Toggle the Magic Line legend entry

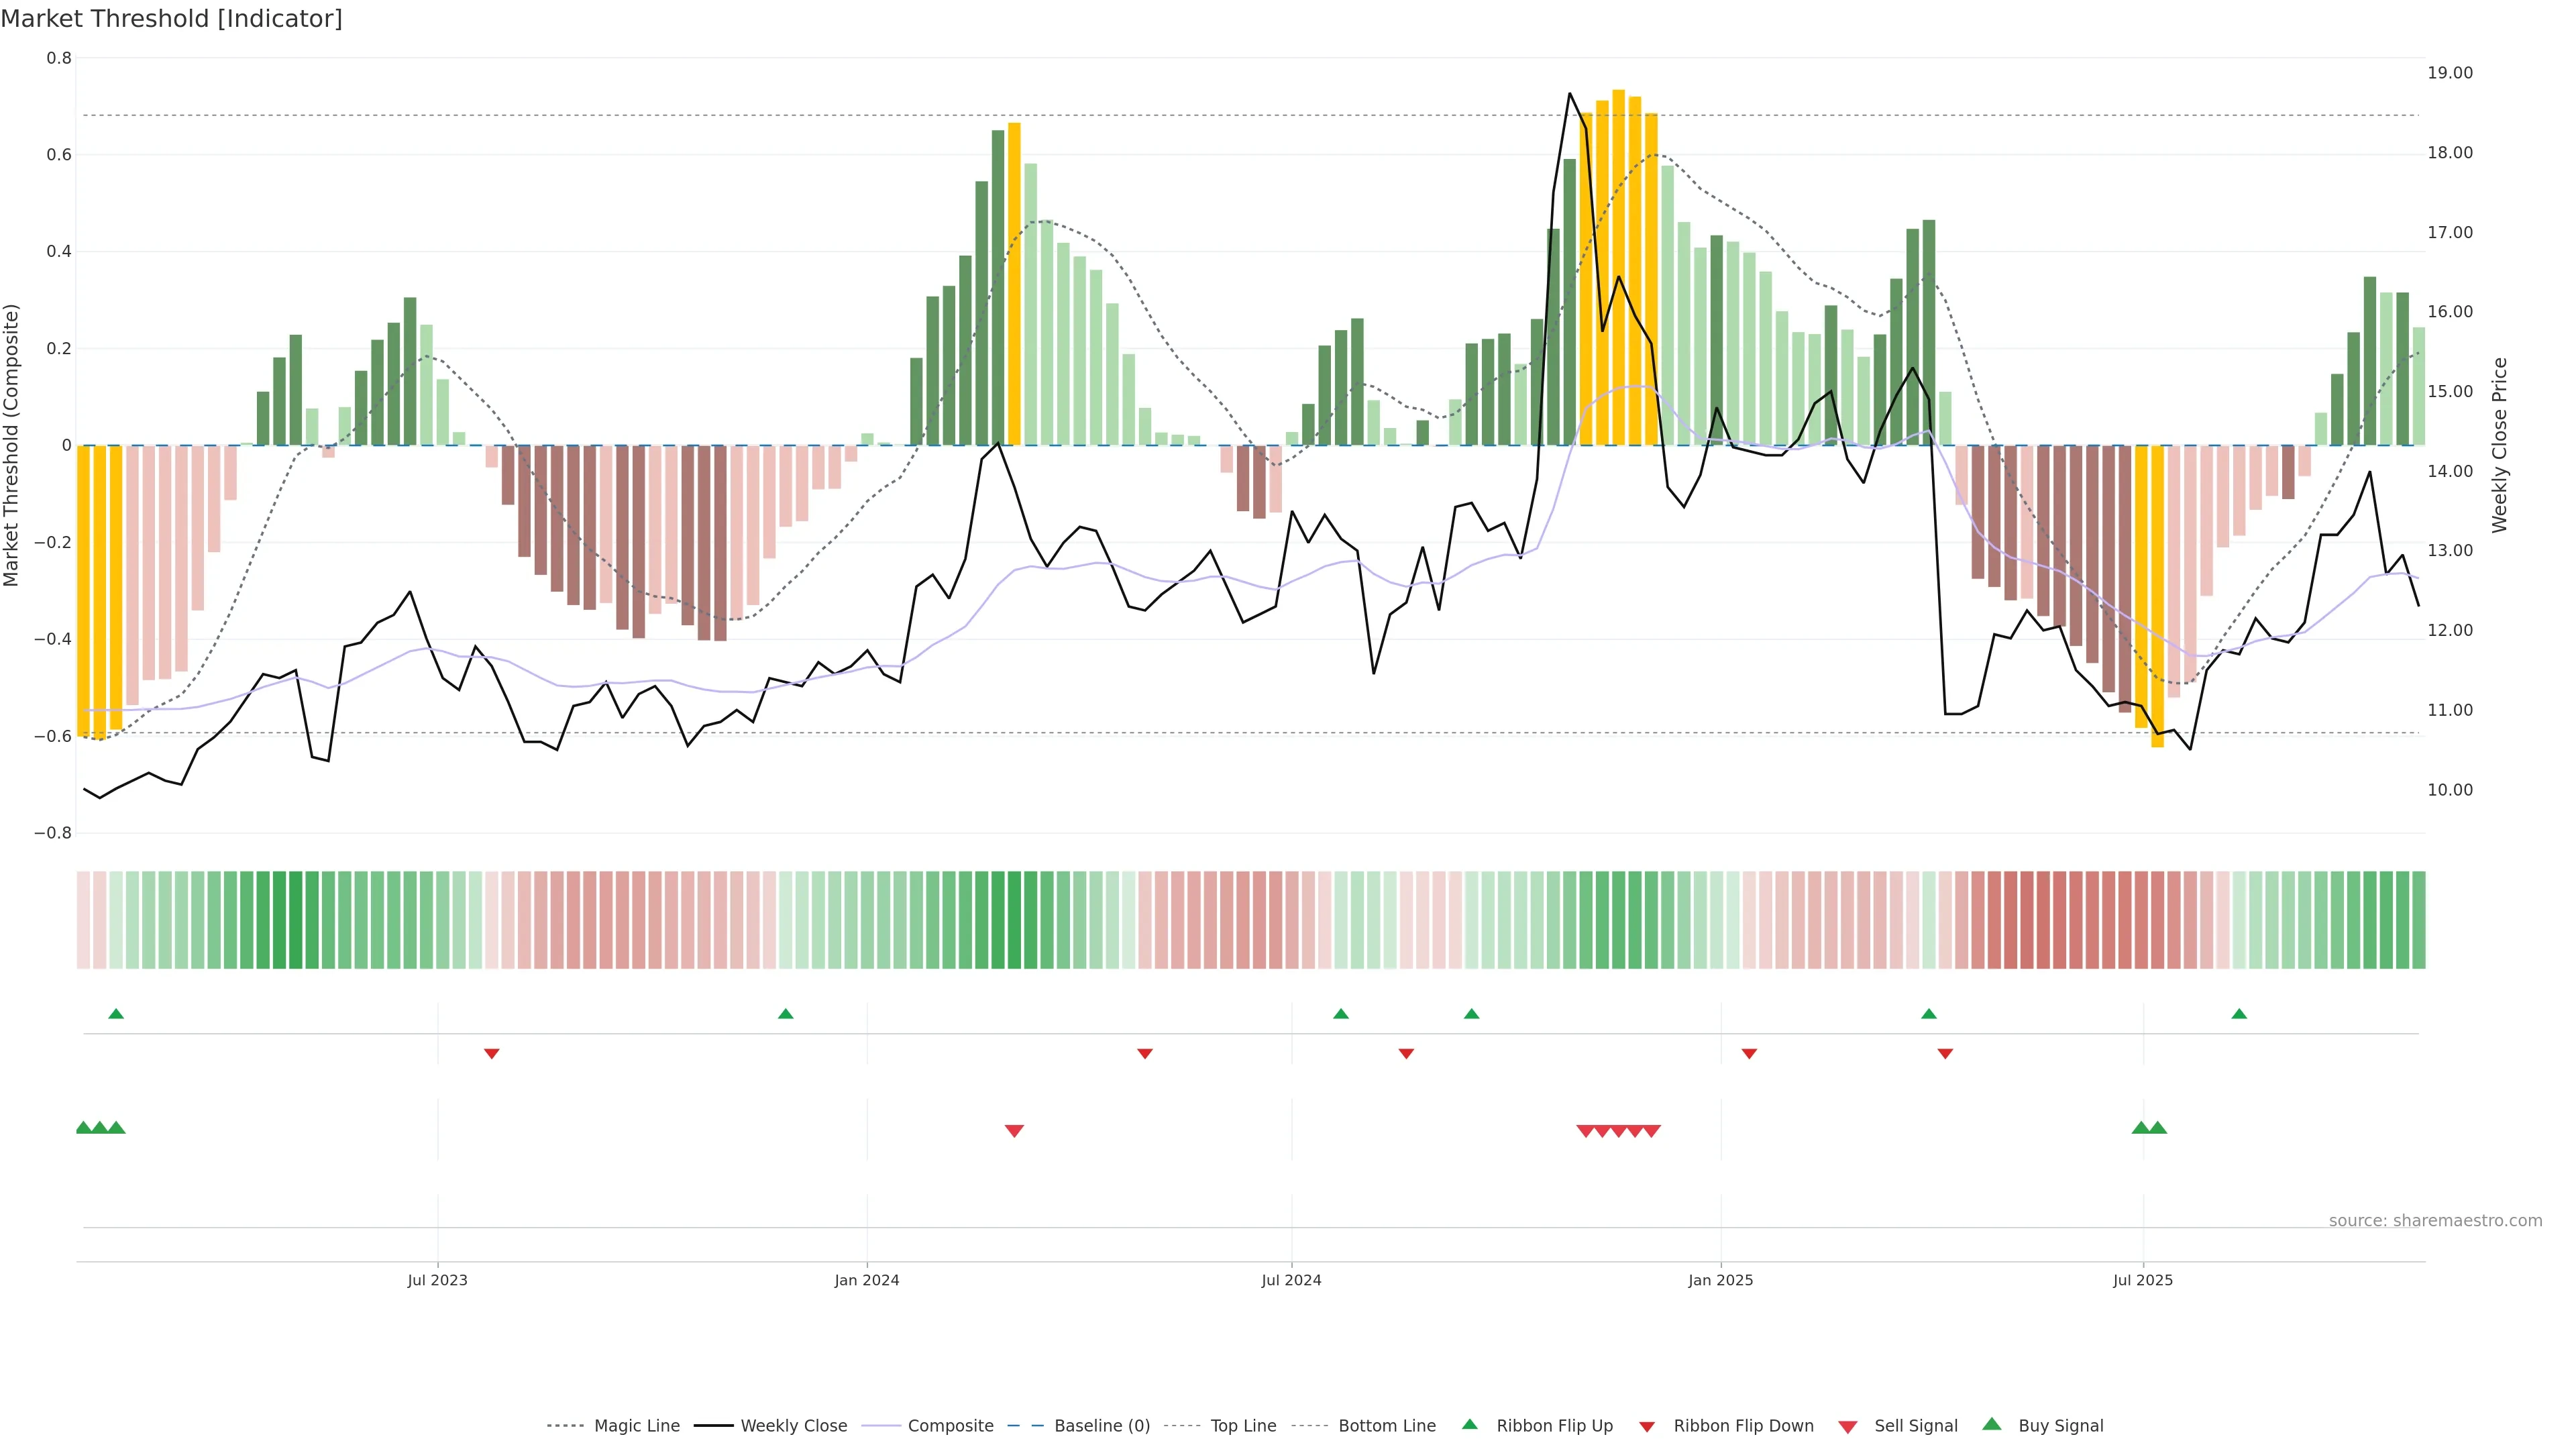tap(636, 1426)
